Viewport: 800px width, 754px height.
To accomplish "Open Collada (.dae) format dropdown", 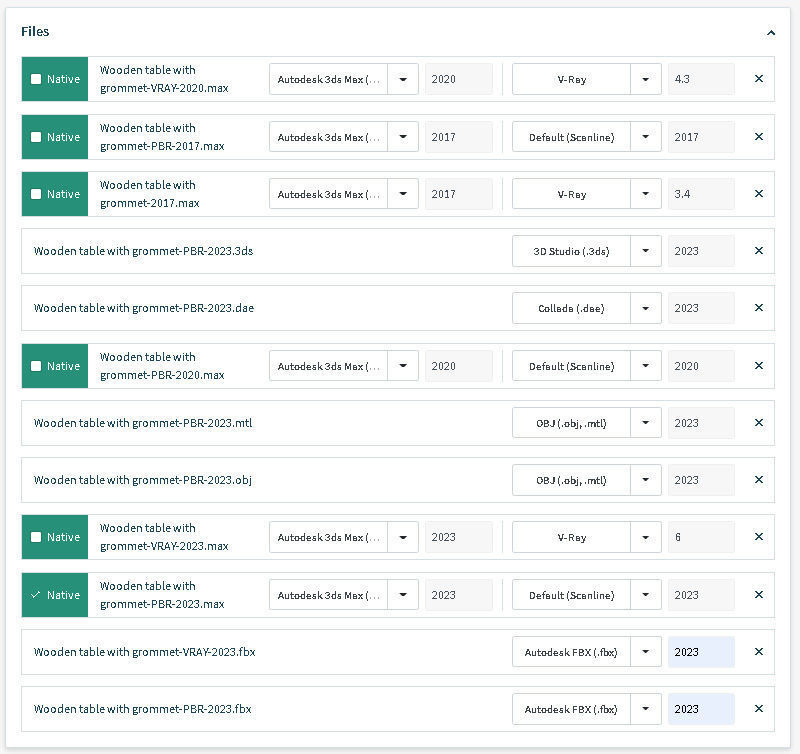I will [x=646, y=308].
